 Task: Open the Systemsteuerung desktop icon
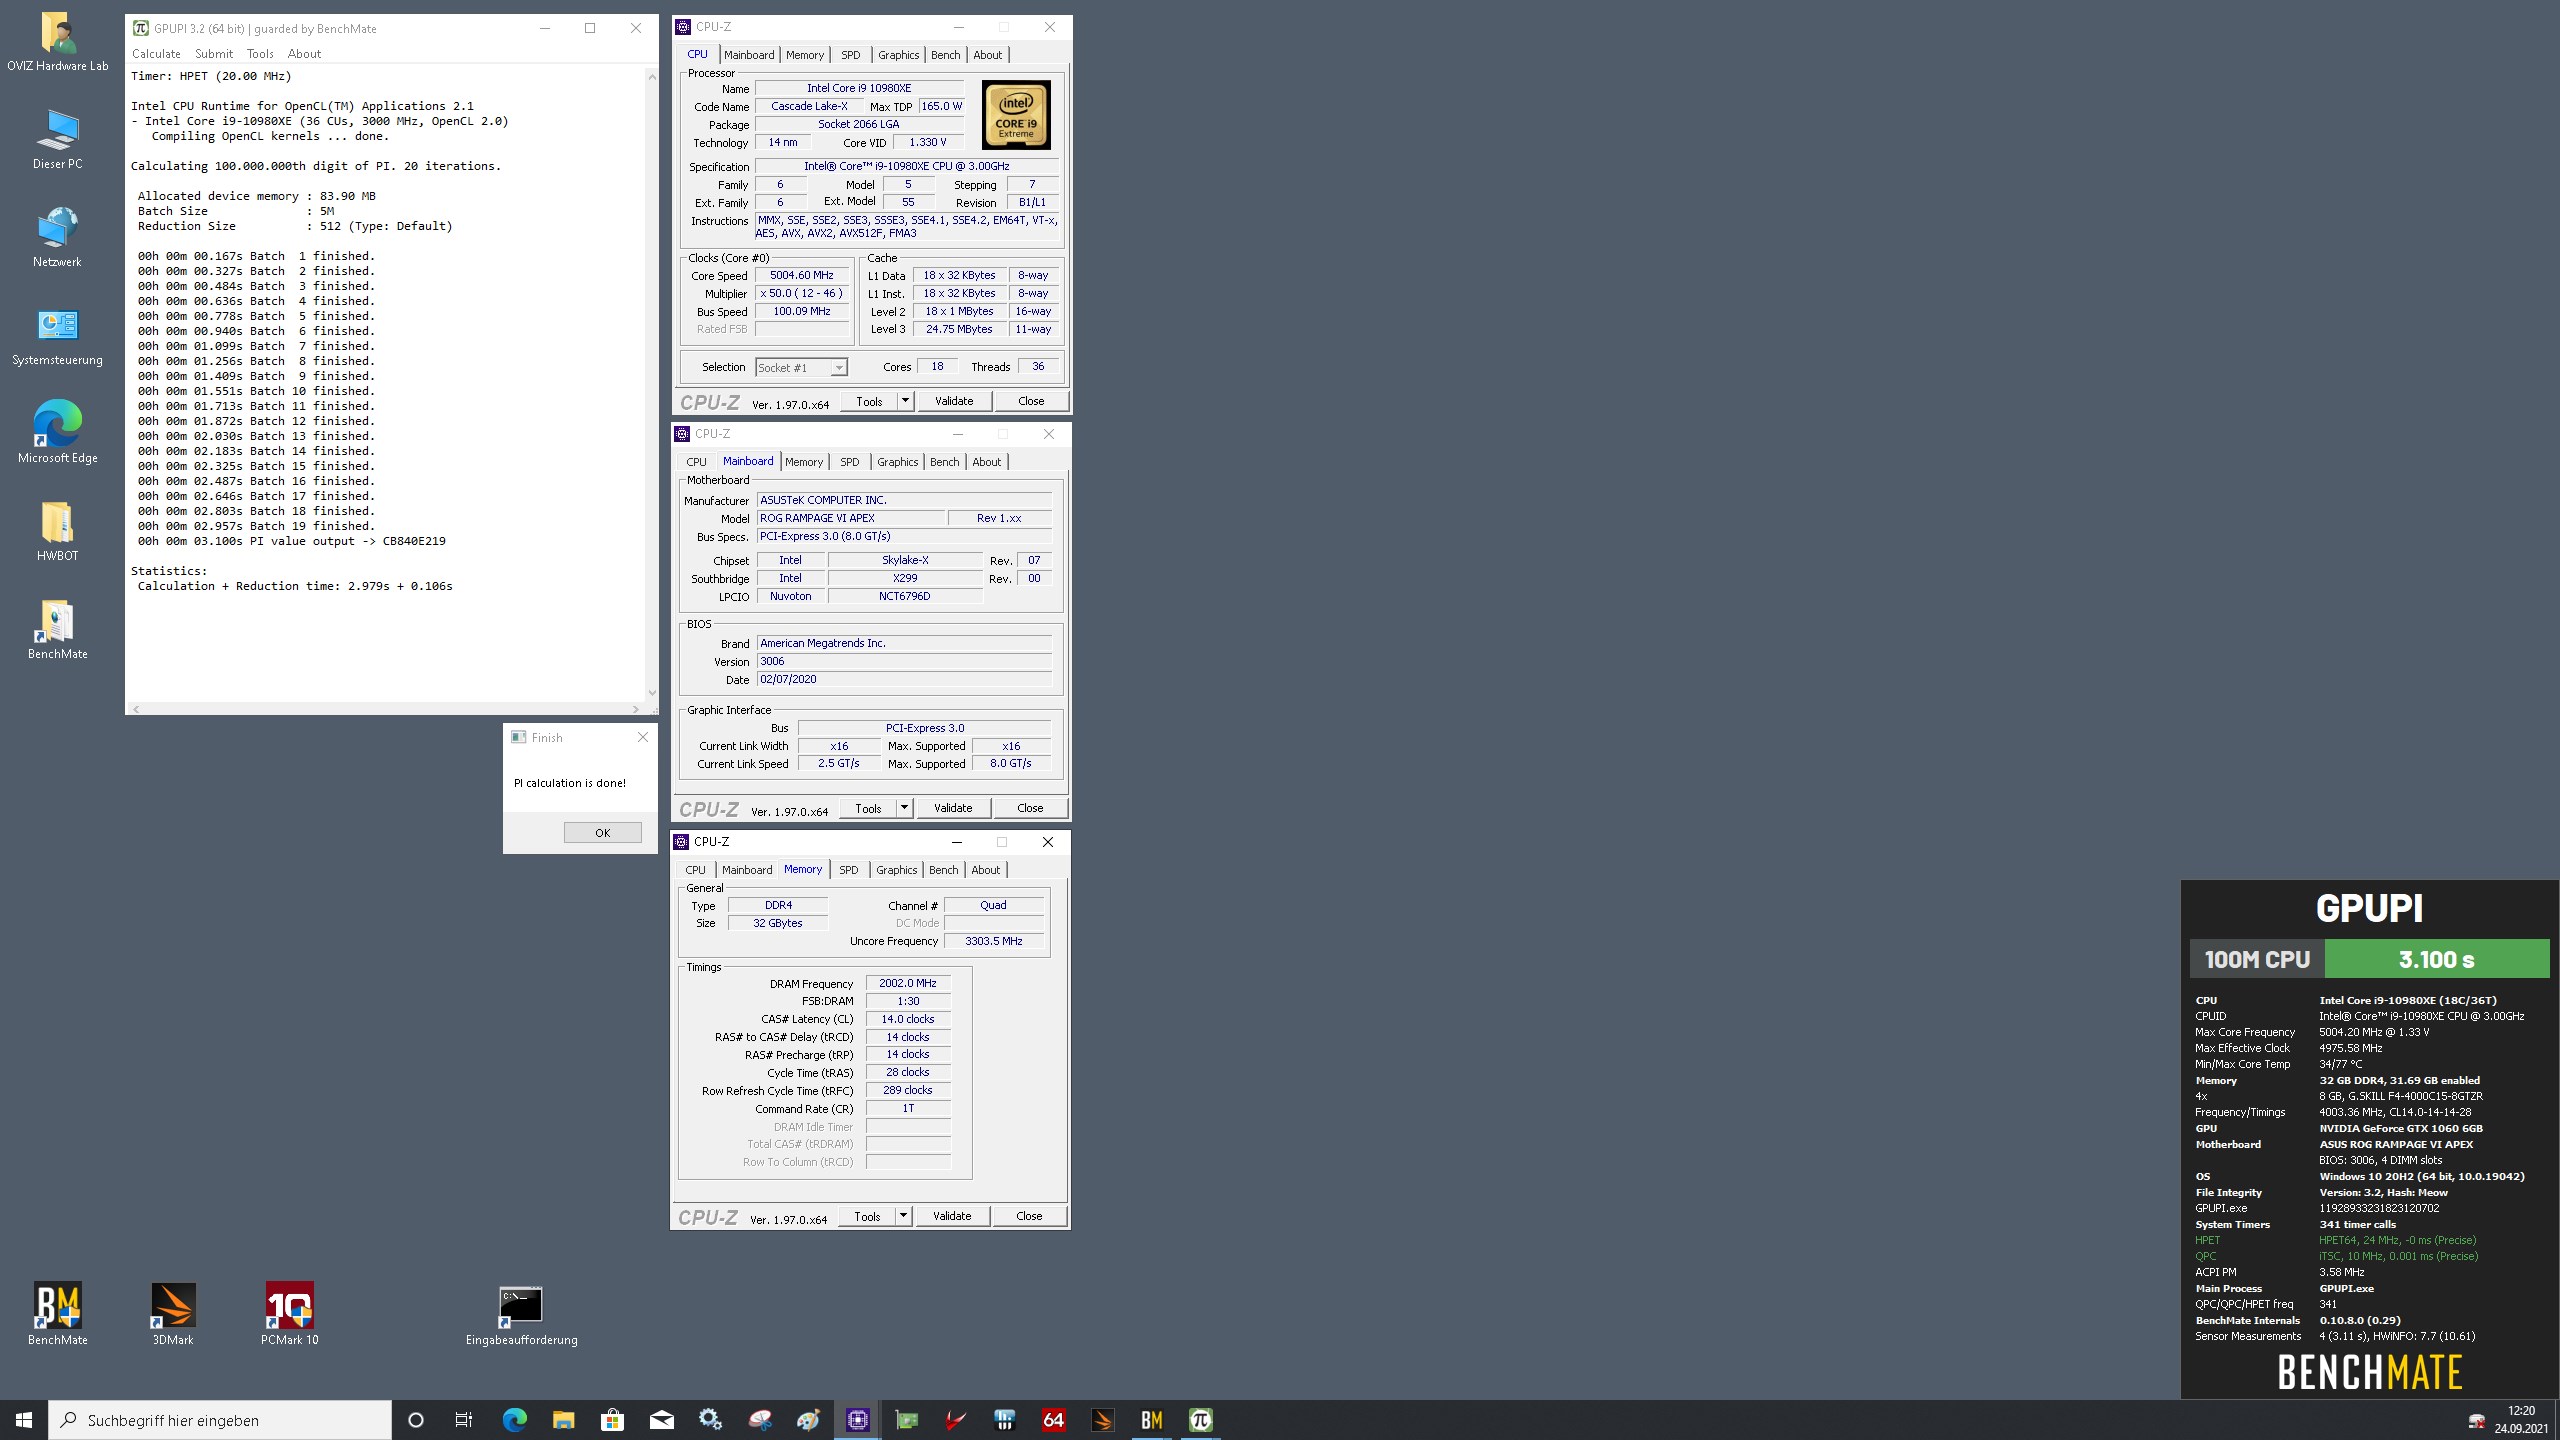pyautogui.click(x=57, y=336)
